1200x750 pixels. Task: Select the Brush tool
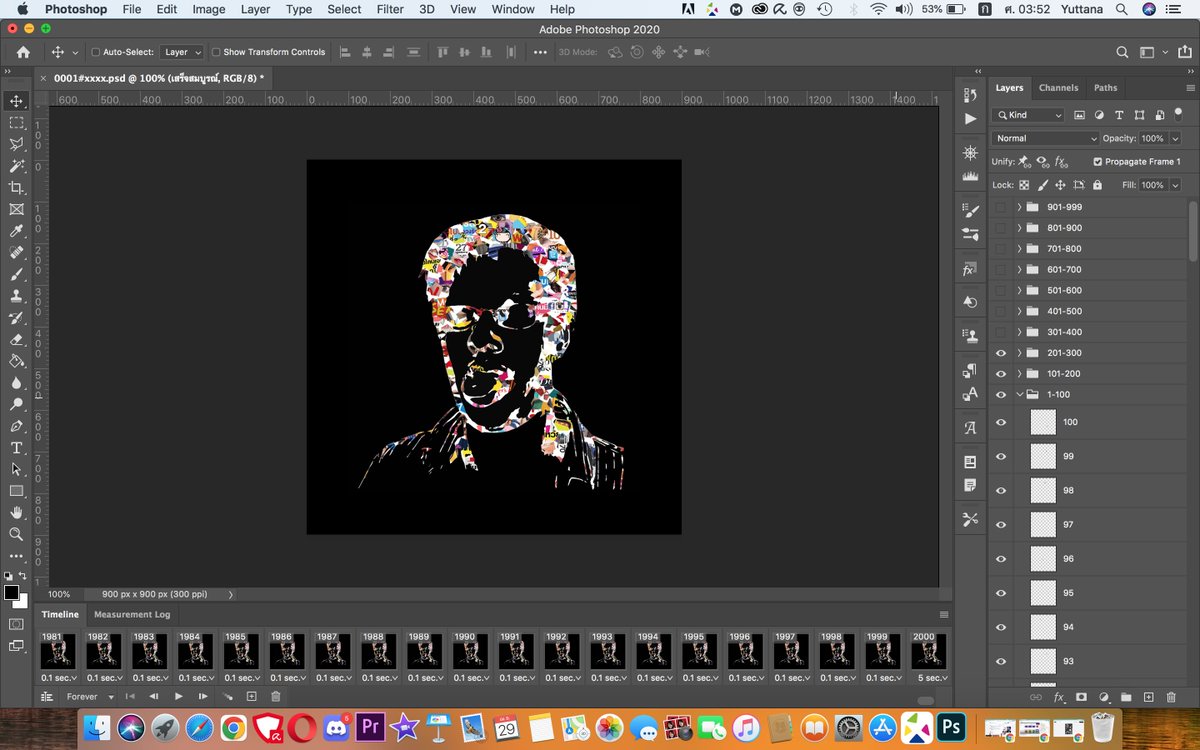[x=16, y=274]
